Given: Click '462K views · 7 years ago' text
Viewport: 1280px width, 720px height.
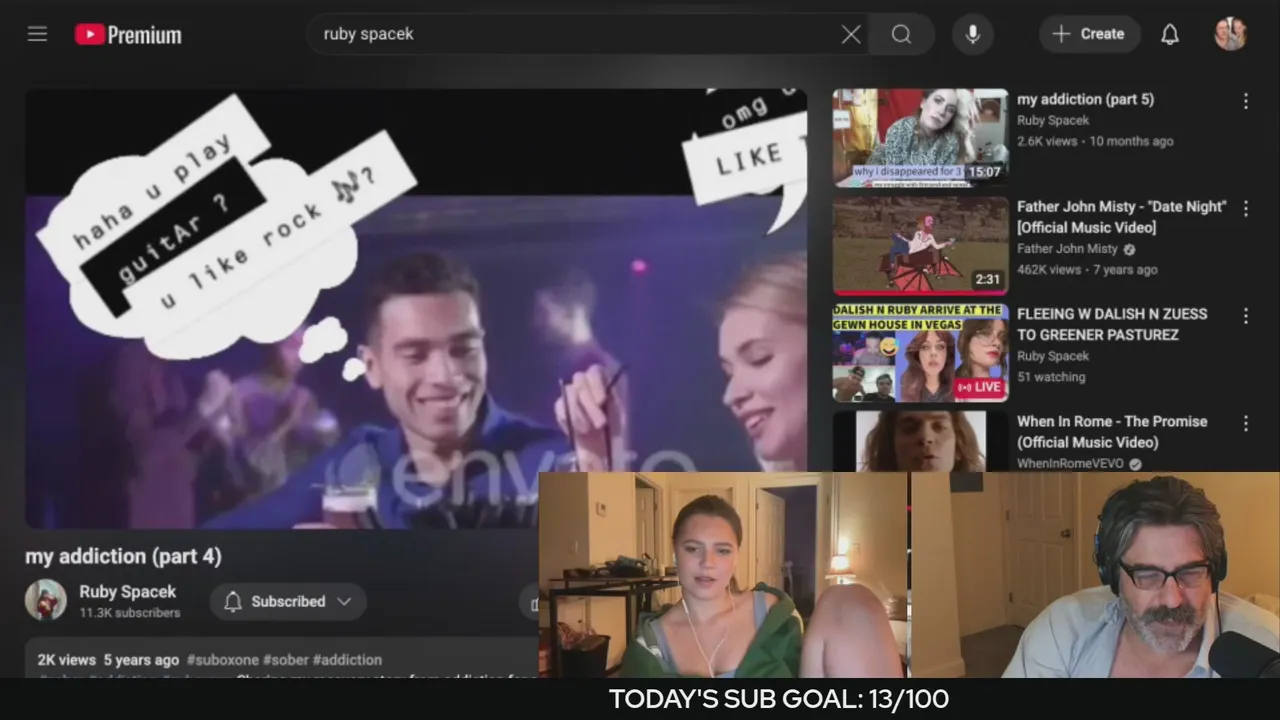Looking at the screenshot, I should [x=1087, y=270].
